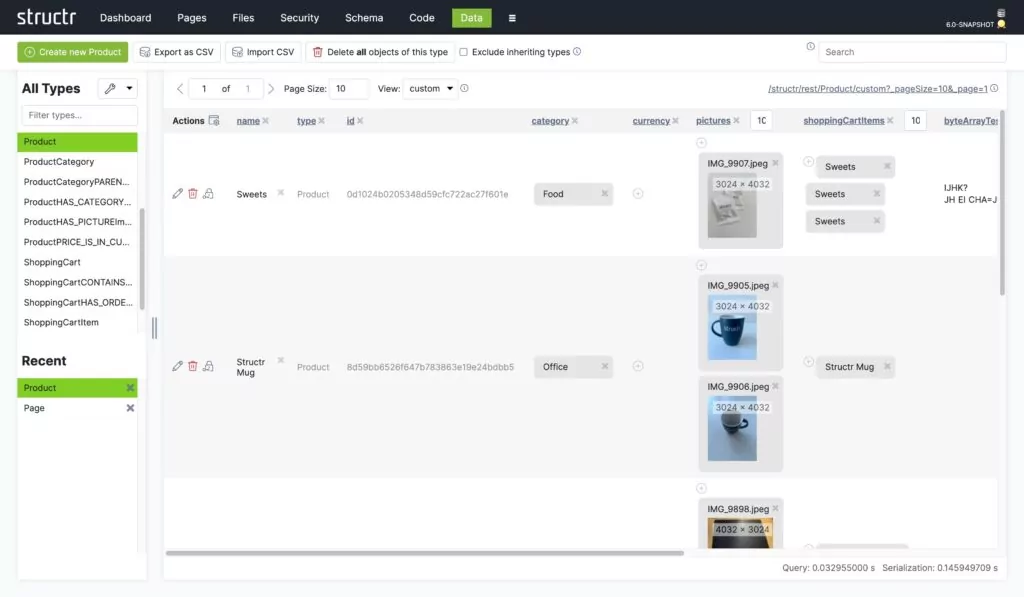
Task: Open IMG_9907.jpeg sweets thumbnail
Action: [732, 205]
